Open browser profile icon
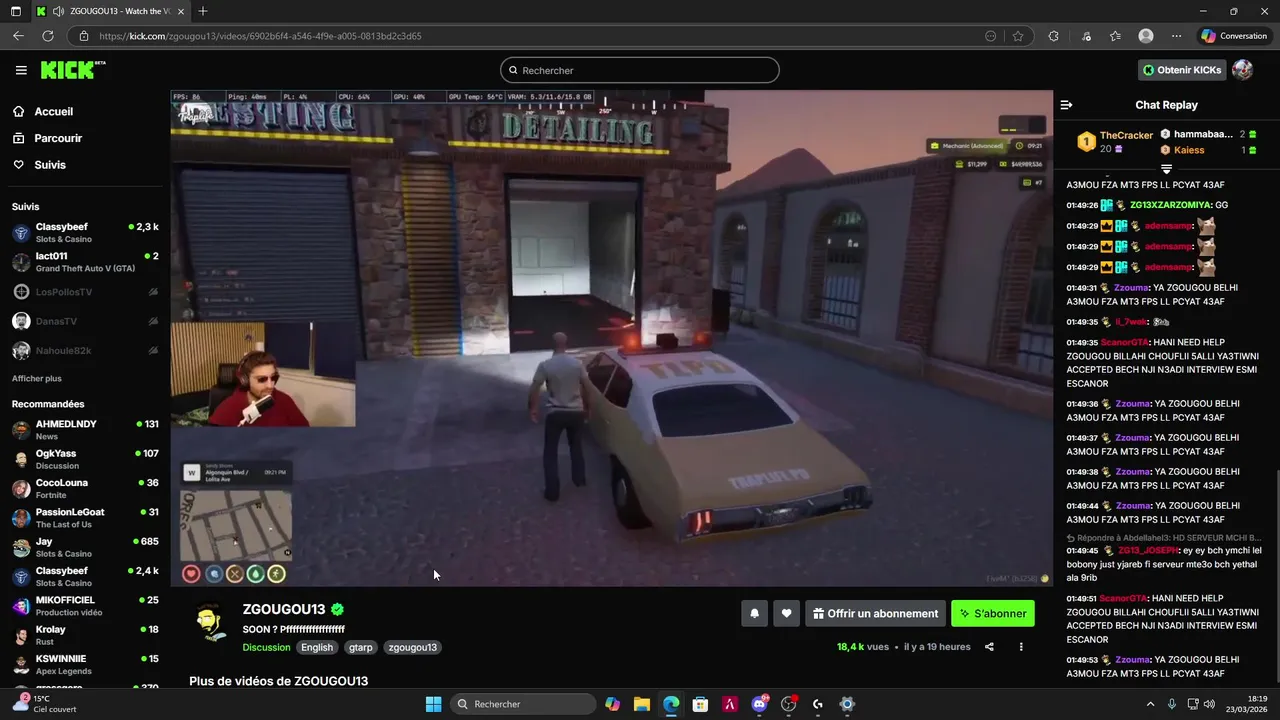1280x720 pixels. [1146, 36]
